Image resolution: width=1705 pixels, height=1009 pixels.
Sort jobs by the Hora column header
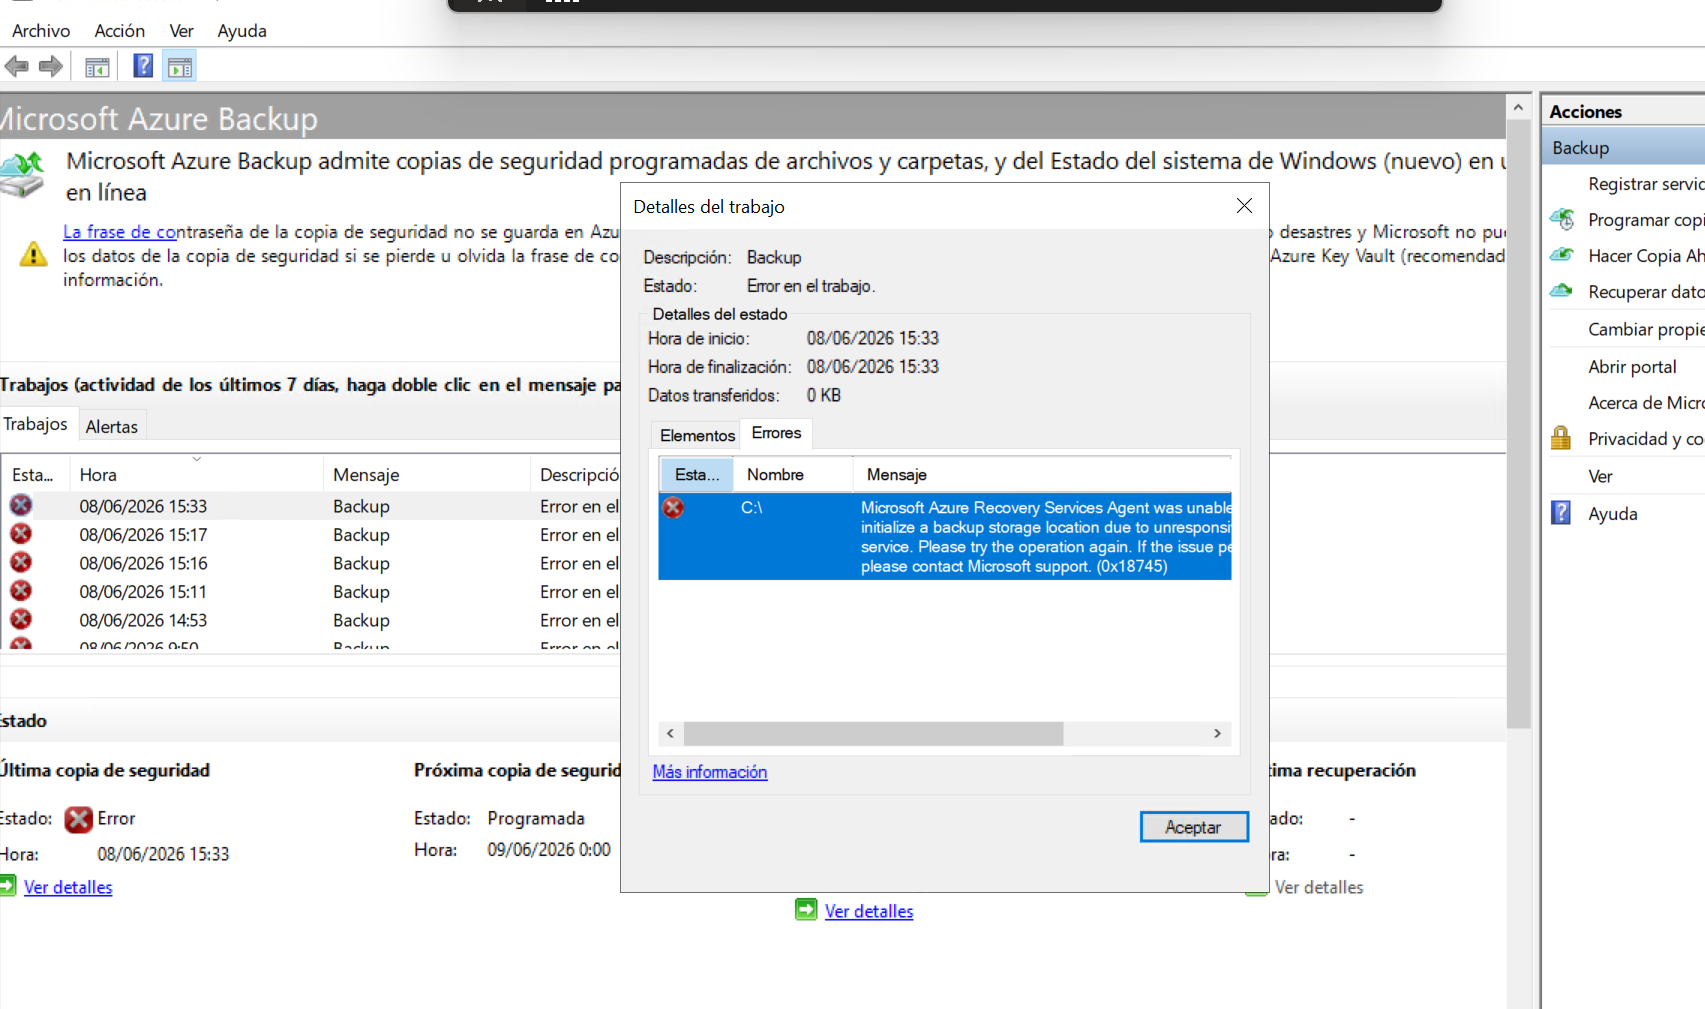click(196, 475)
